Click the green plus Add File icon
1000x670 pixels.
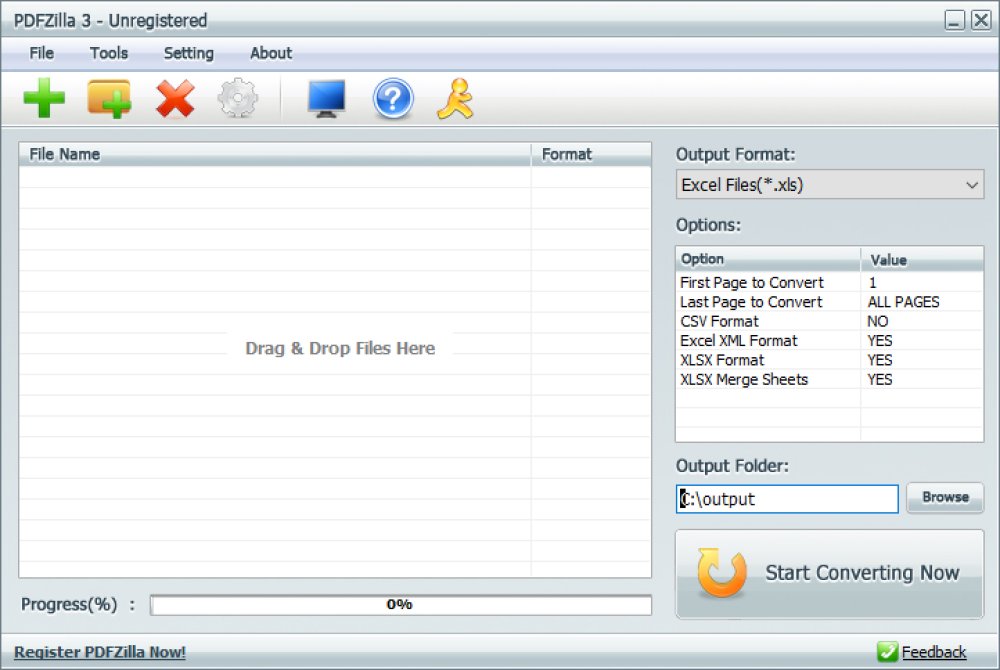coord(44,98)
